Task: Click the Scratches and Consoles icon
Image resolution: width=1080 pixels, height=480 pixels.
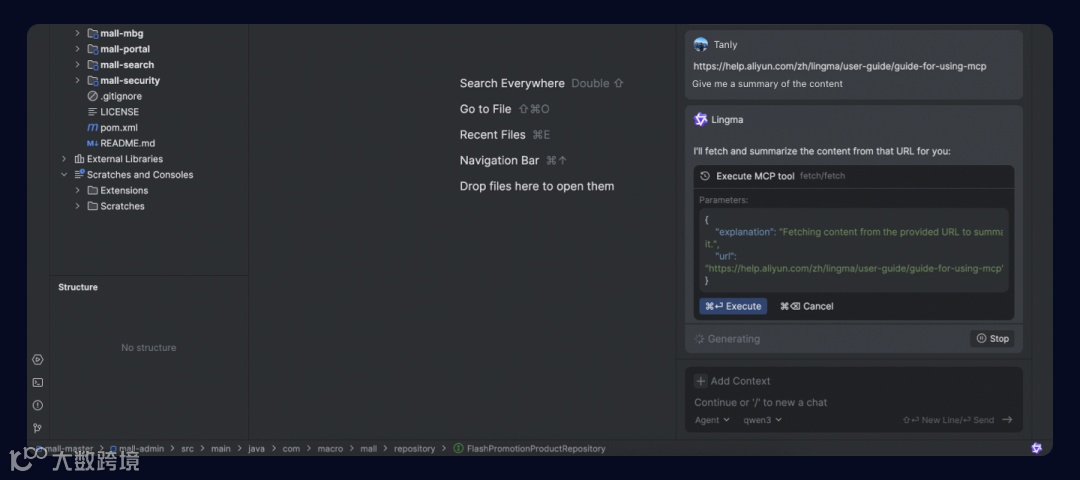Action: [x=79, y=174]
